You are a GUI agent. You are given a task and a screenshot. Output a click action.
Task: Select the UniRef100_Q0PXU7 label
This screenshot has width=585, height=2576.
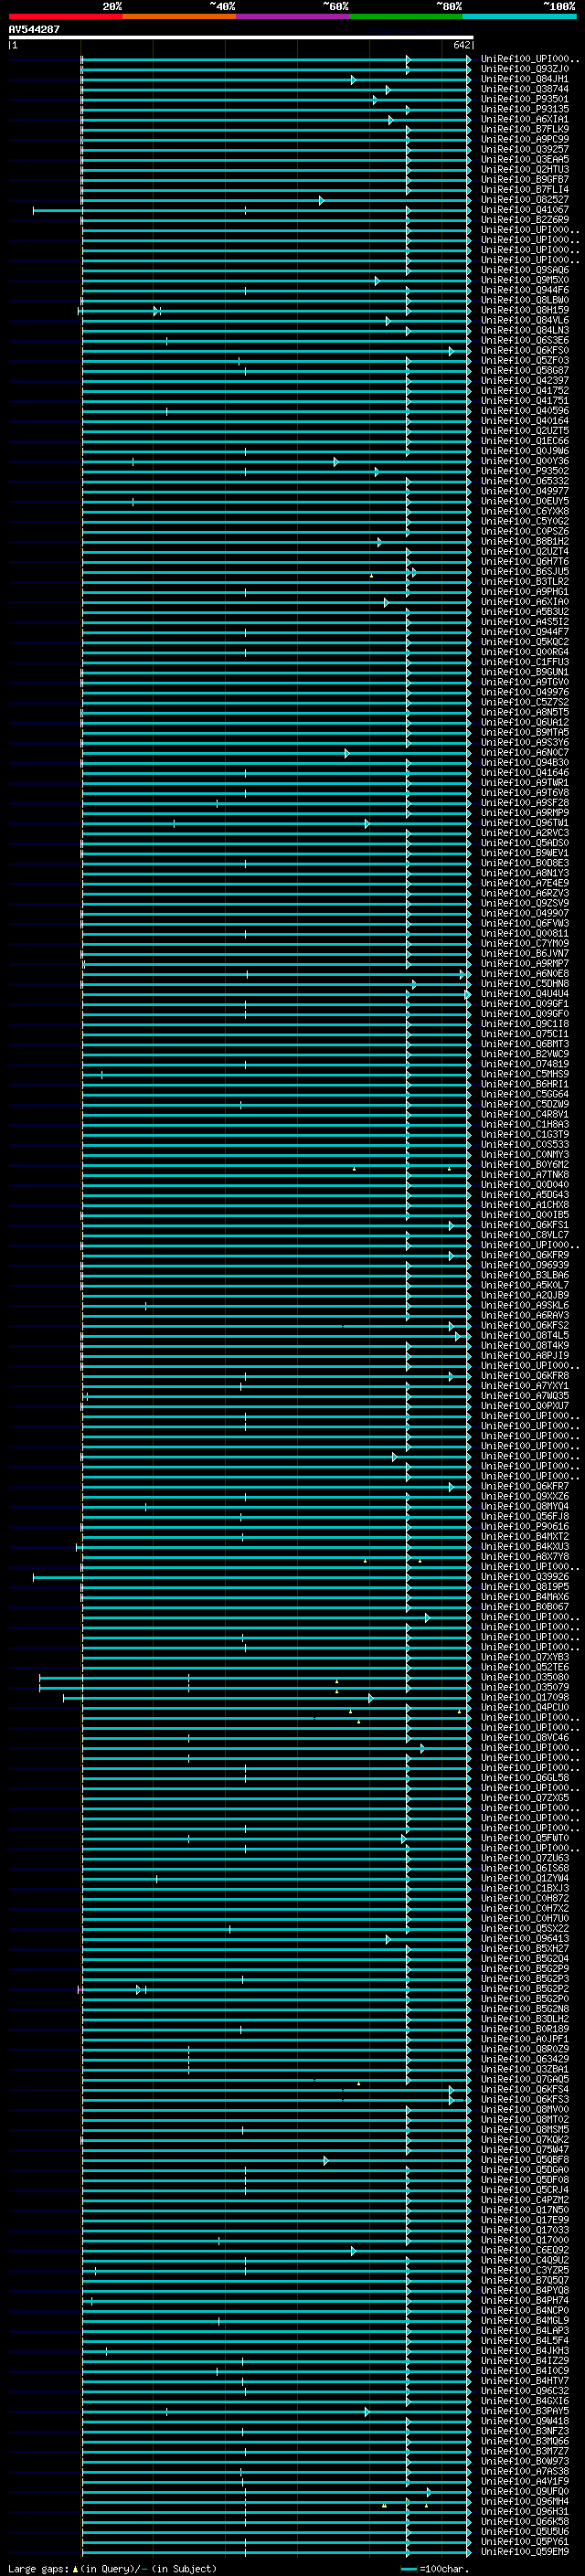[525, 1406]
